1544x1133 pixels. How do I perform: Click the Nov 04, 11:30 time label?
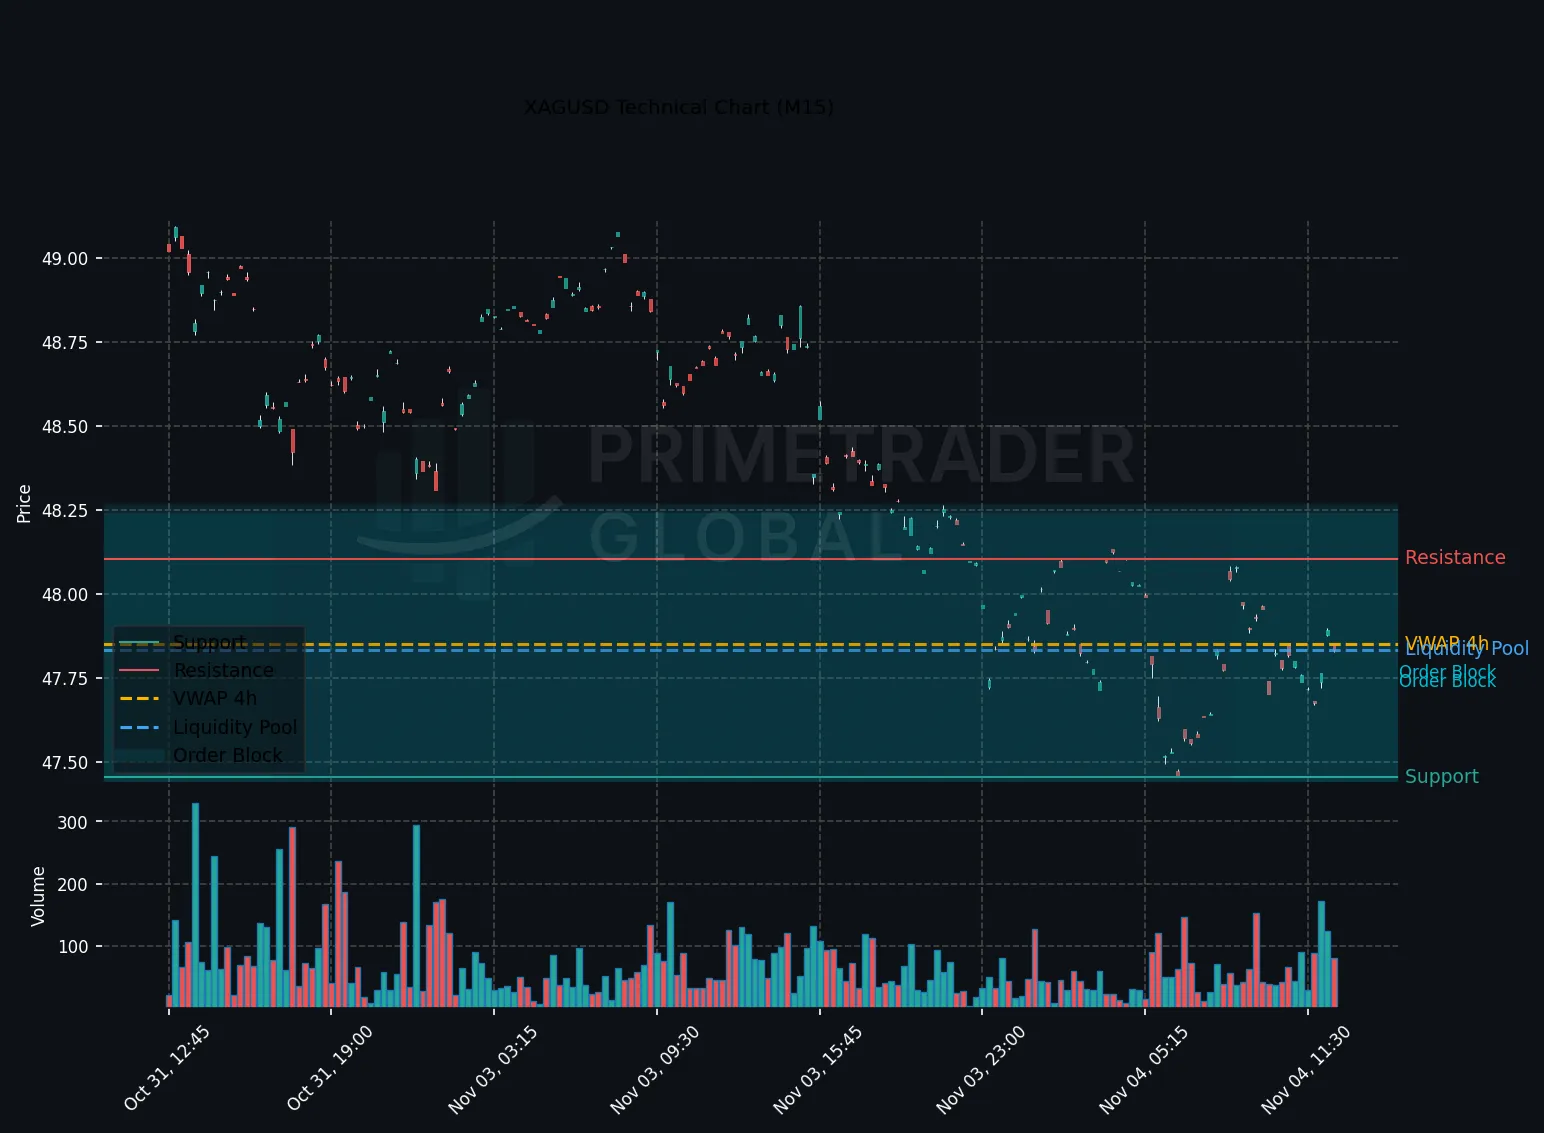pos(1305,1069)
